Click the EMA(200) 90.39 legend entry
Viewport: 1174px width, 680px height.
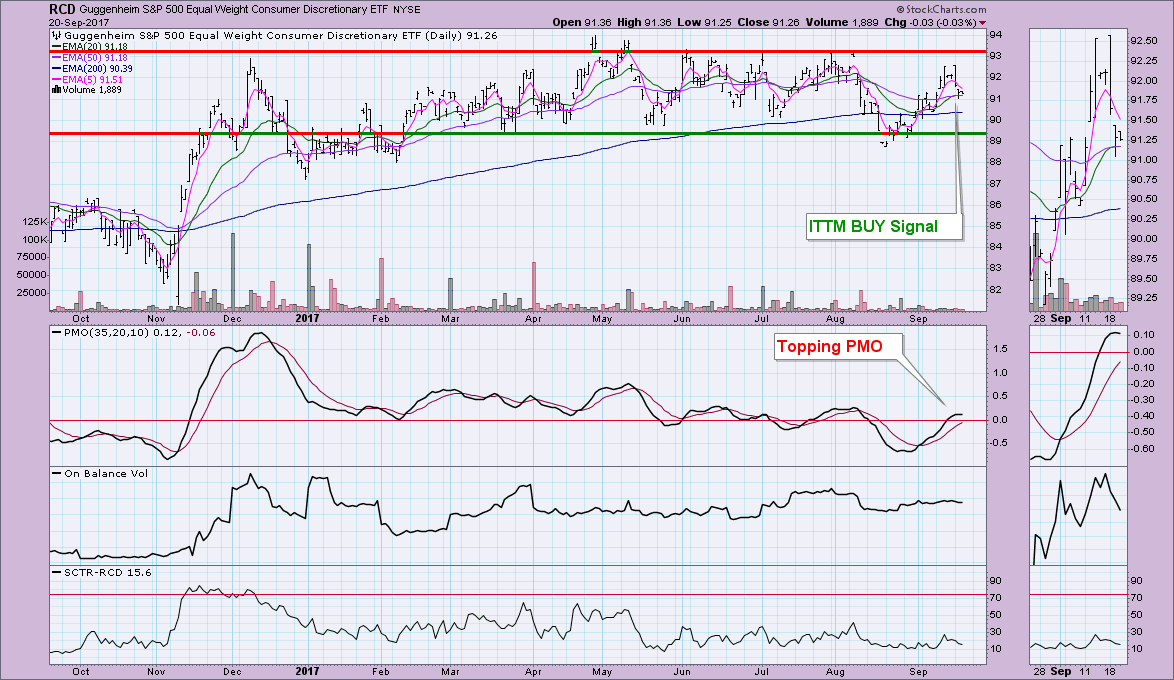pyautogui.click(x=97, y=69)
